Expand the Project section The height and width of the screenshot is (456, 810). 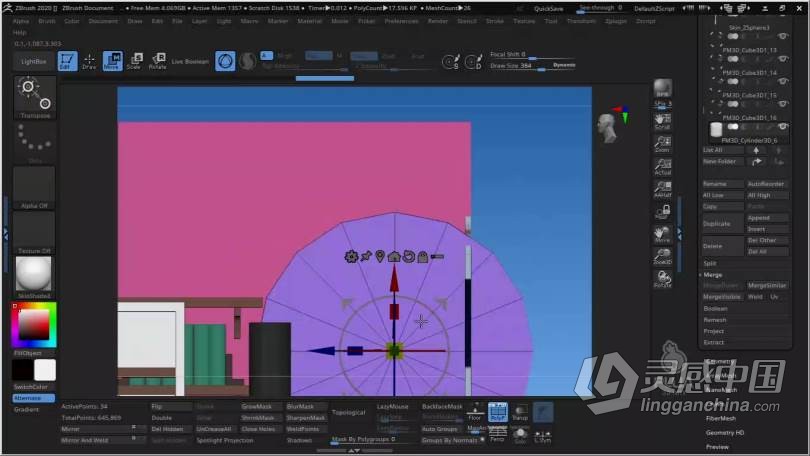click(x=713, y=331)
